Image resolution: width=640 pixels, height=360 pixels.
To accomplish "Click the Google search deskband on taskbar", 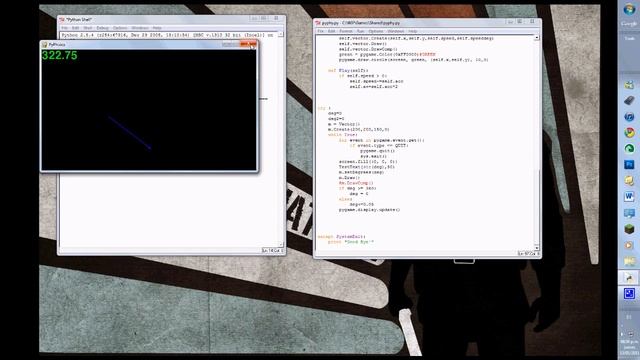I will pos(629,24).
